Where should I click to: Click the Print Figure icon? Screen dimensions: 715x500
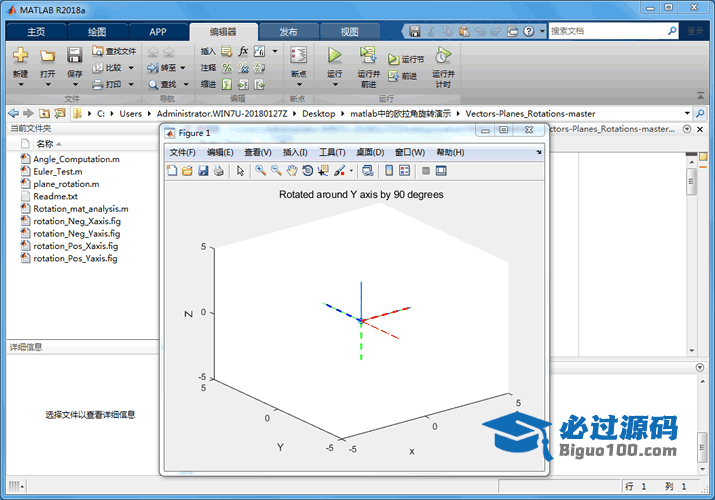click(x=218, y=171)
